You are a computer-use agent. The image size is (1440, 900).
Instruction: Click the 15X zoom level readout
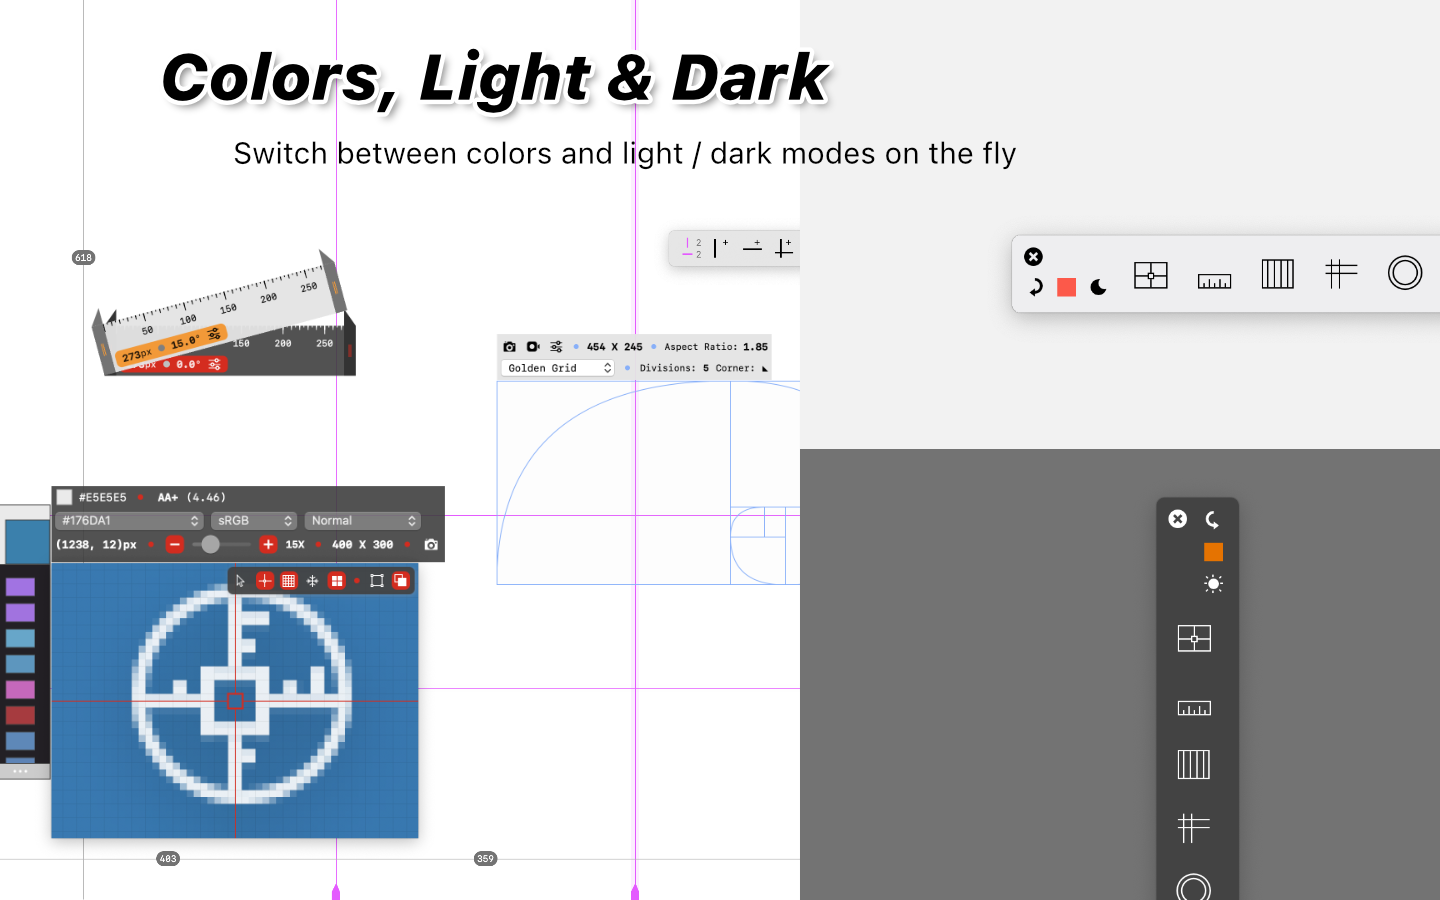[x=295, y=545]
